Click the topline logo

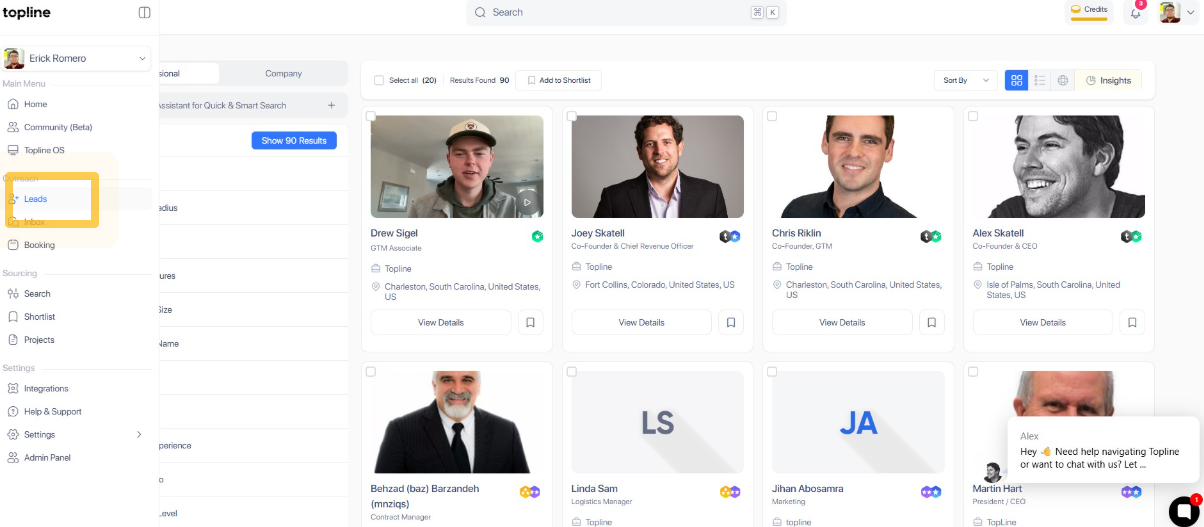tap(26, 13)
